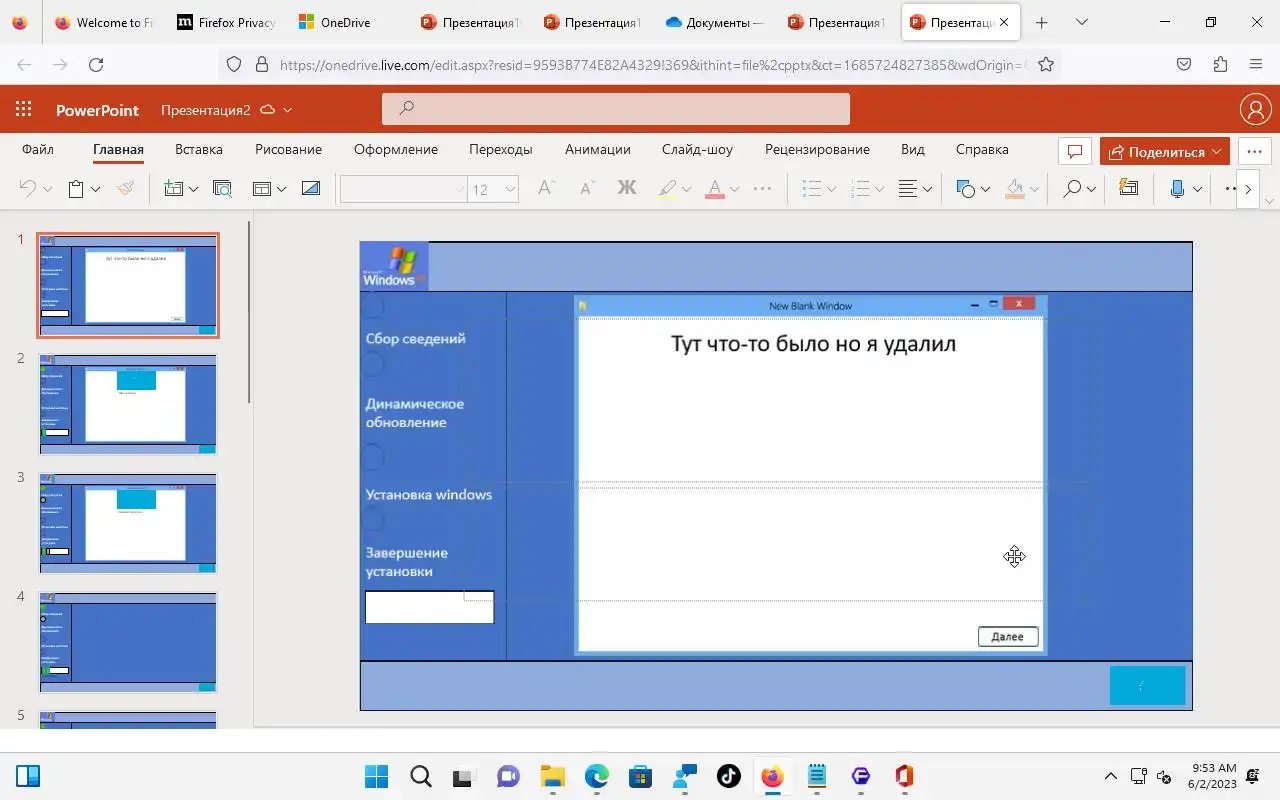
Task: Expand font color dropdown arrow
Action: pyautogui.click(x=734, y=189)
